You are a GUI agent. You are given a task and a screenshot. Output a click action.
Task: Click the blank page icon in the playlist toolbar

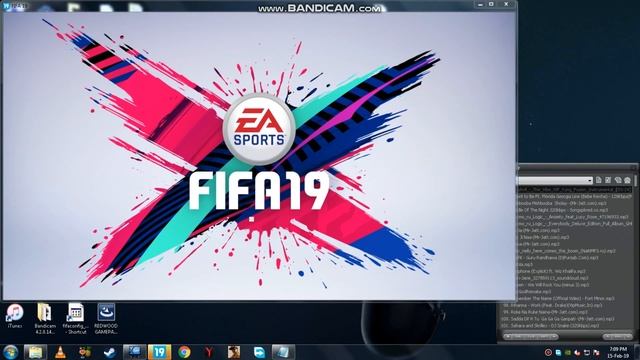pos(599,180)
